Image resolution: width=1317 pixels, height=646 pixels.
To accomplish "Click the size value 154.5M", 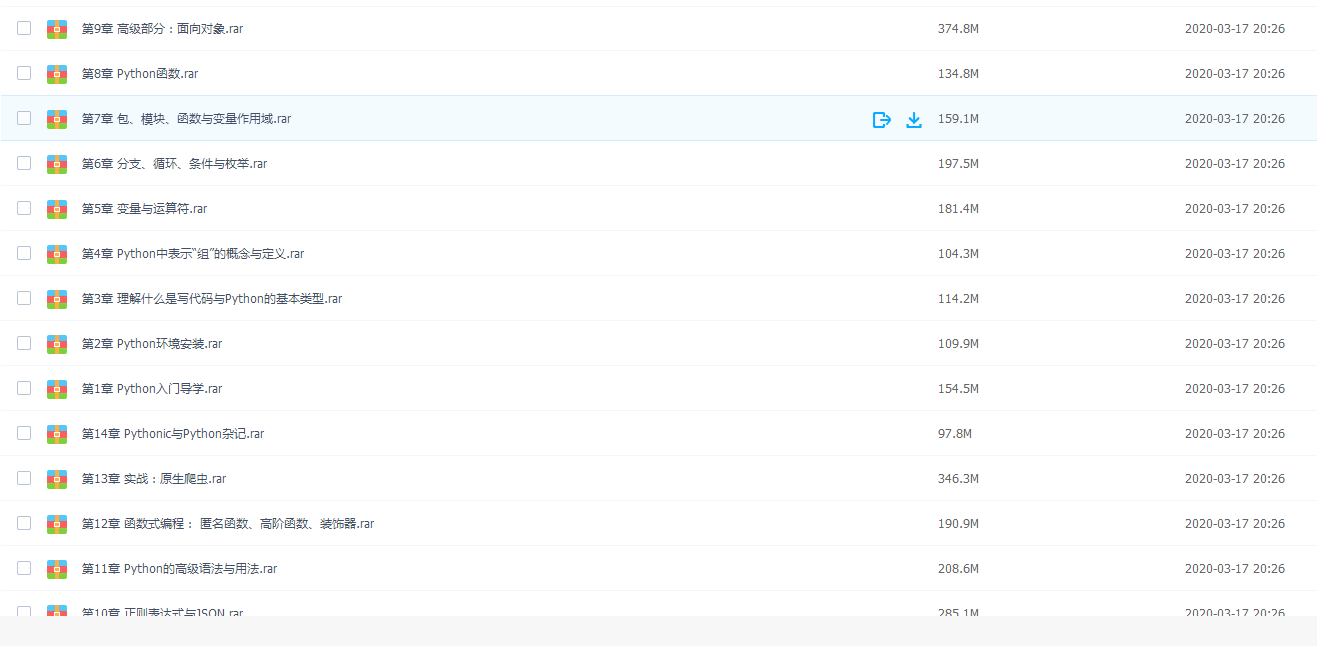I will click(x=958, y=389).
